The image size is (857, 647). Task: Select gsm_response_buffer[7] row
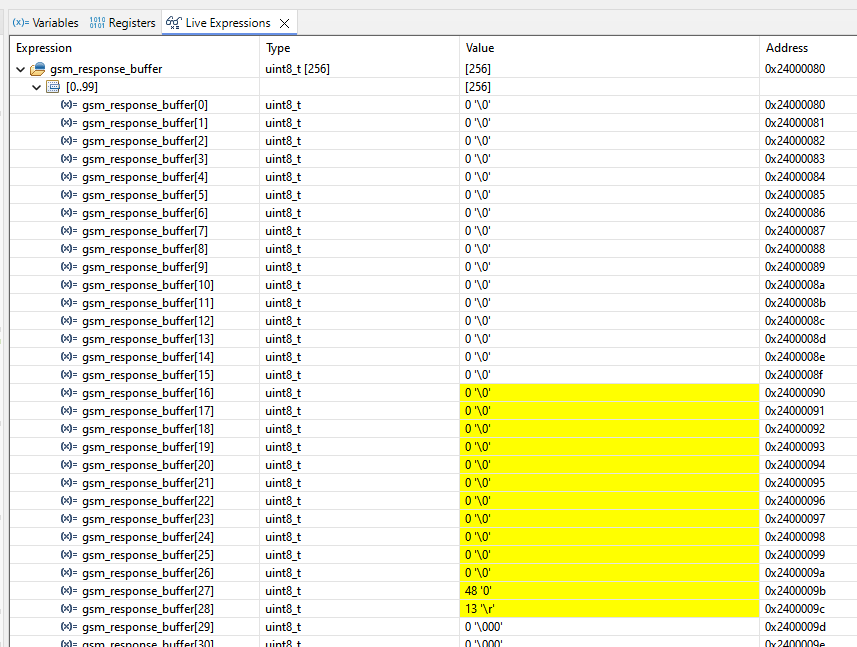[433, 231]
